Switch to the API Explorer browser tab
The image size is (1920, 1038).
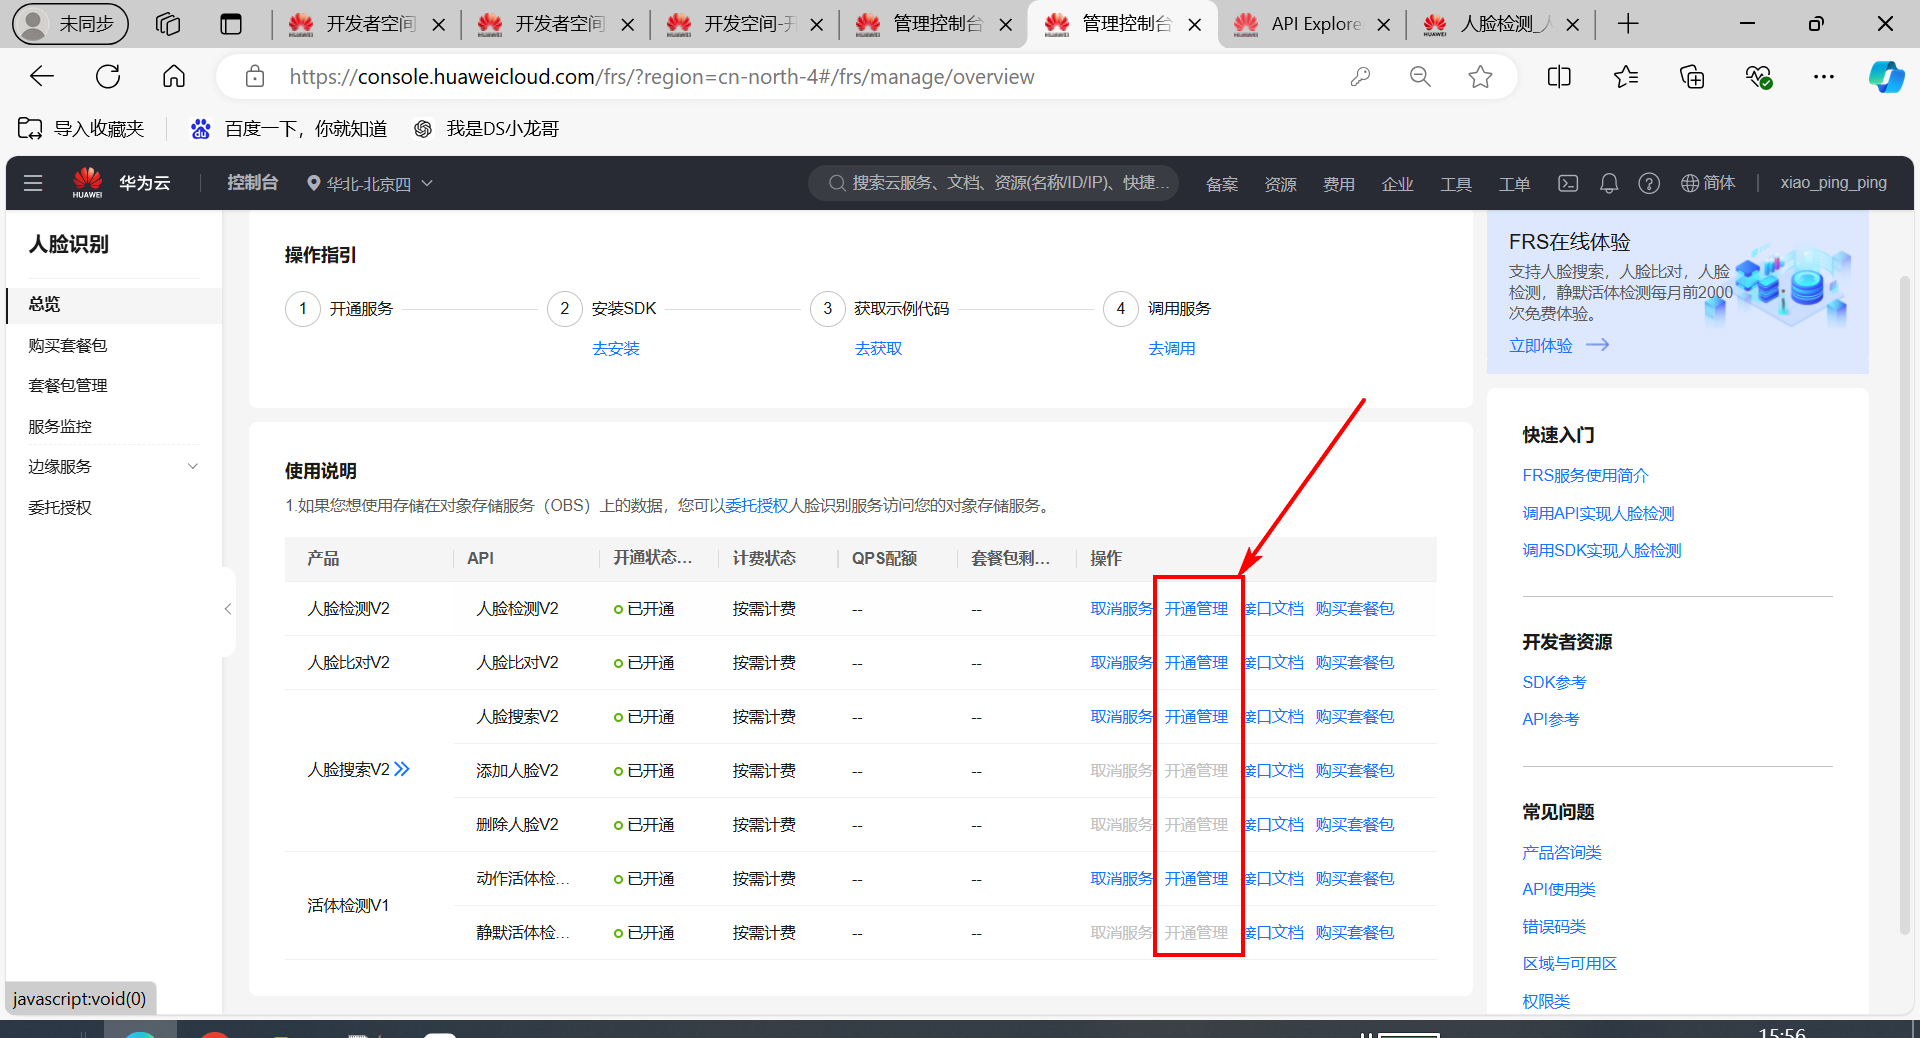click(x=1312, y=24)
